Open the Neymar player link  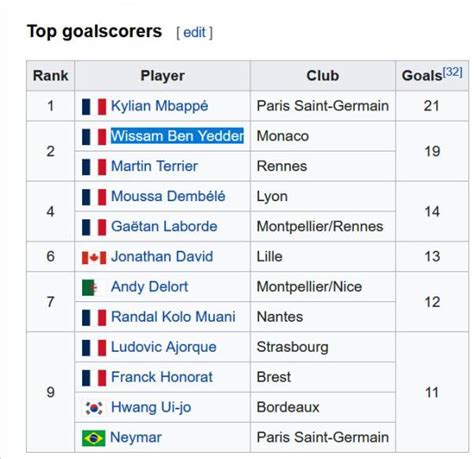(136, 438)
